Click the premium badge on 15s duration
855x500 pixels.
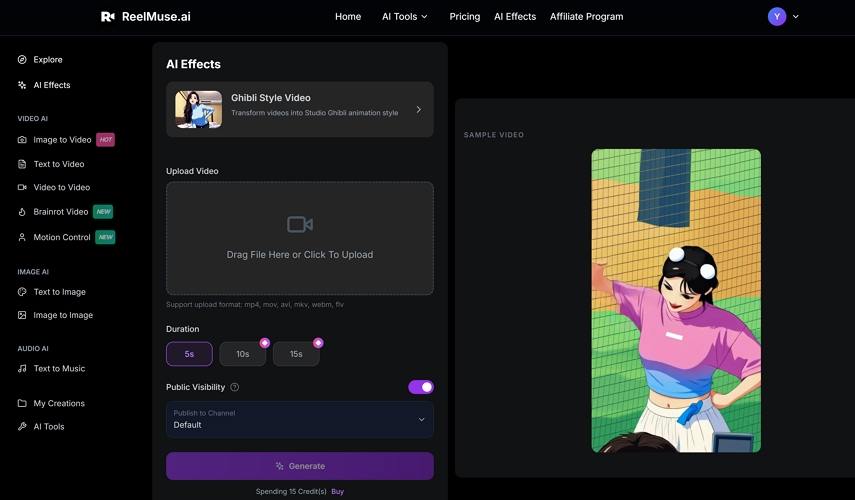(x=318, y=343)
